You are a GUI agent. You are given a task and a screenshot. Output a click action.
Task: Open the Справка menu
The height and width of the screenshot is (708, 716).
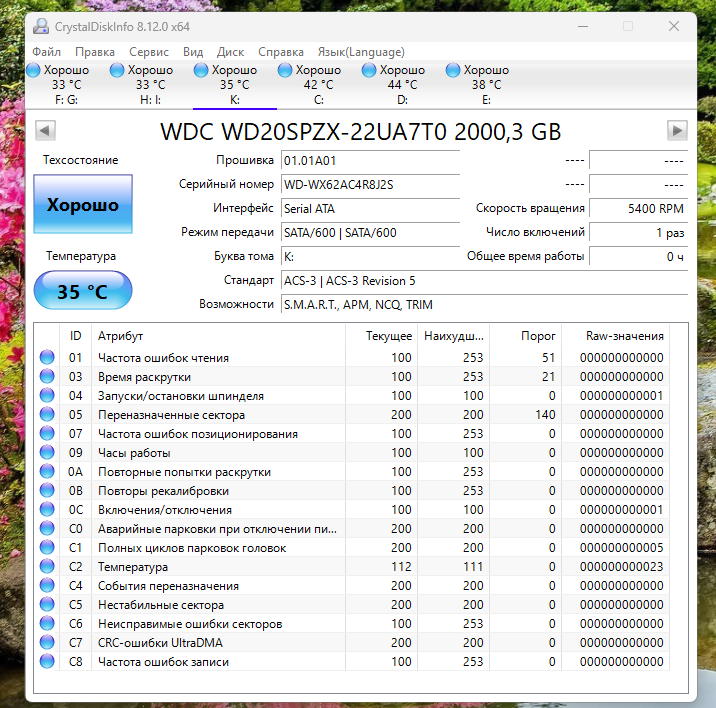tap(280, 52)
